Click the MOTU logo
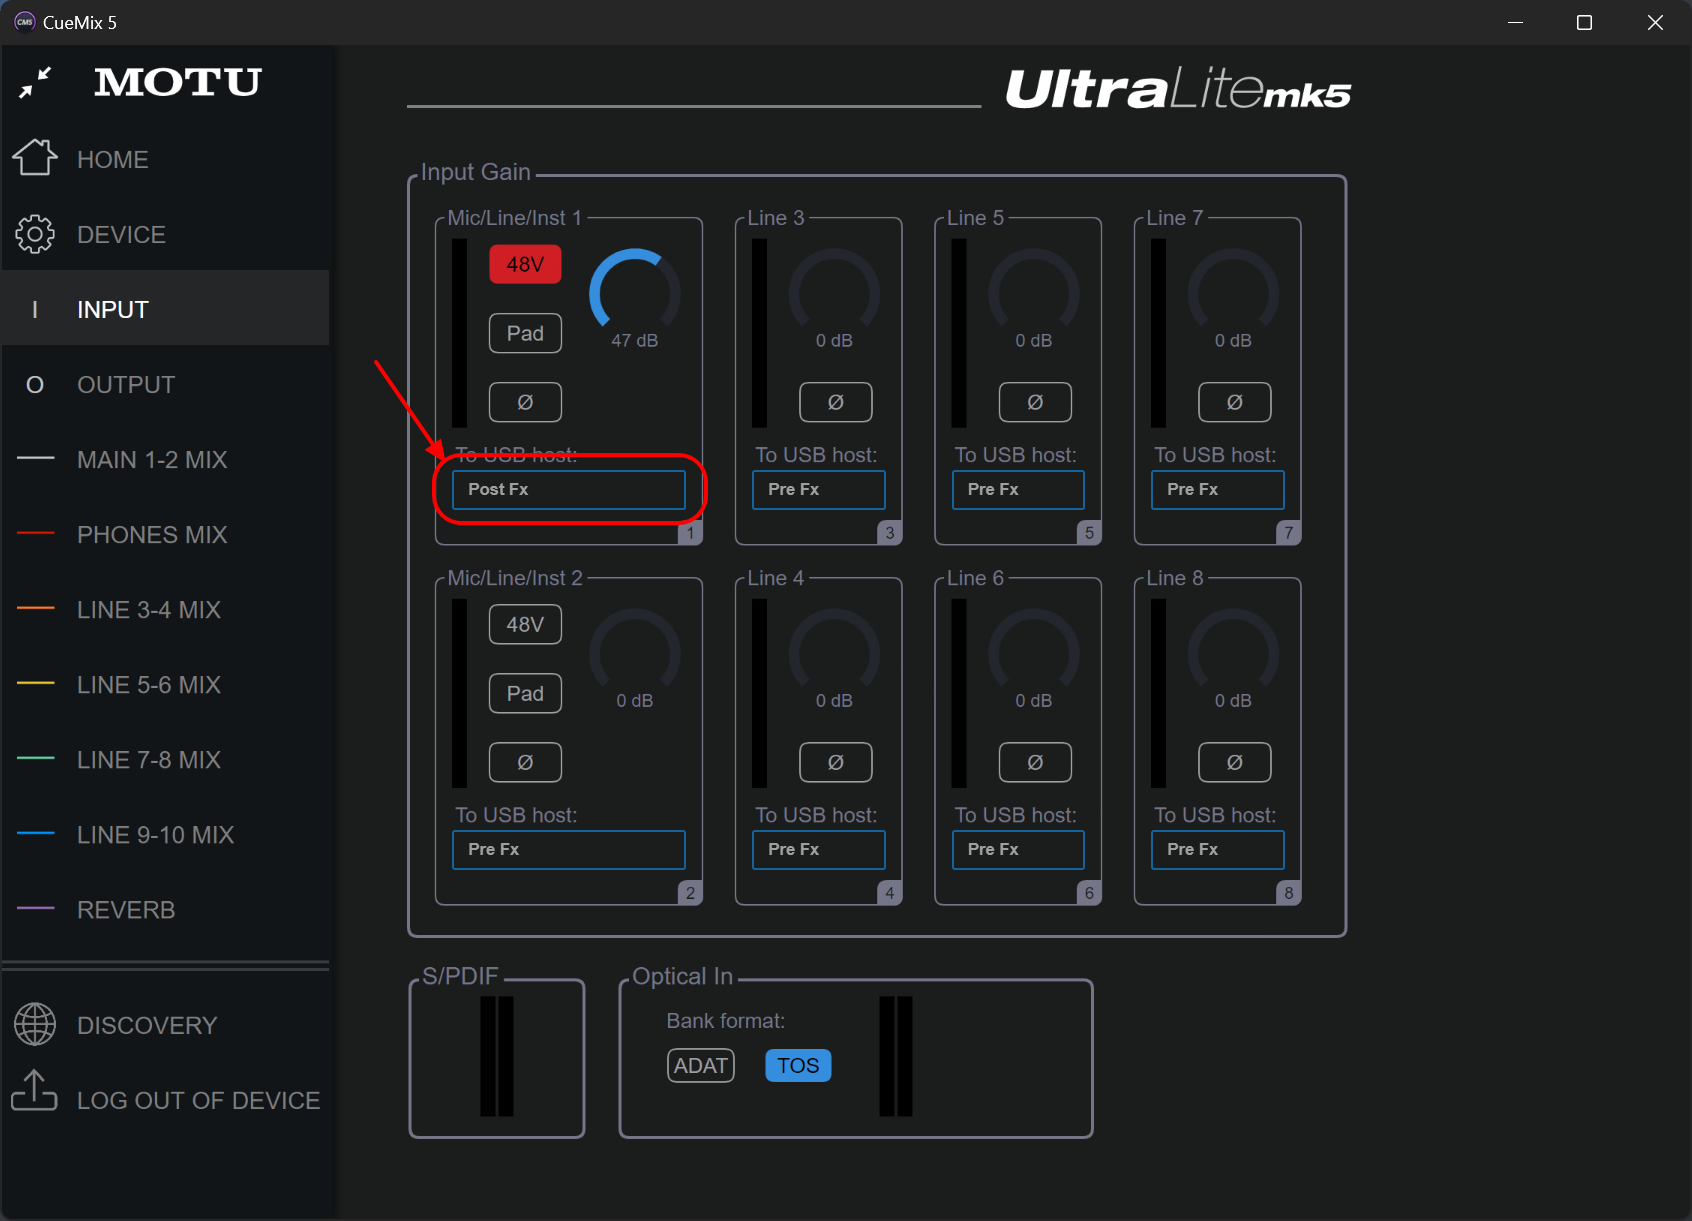 pos(178,82)
